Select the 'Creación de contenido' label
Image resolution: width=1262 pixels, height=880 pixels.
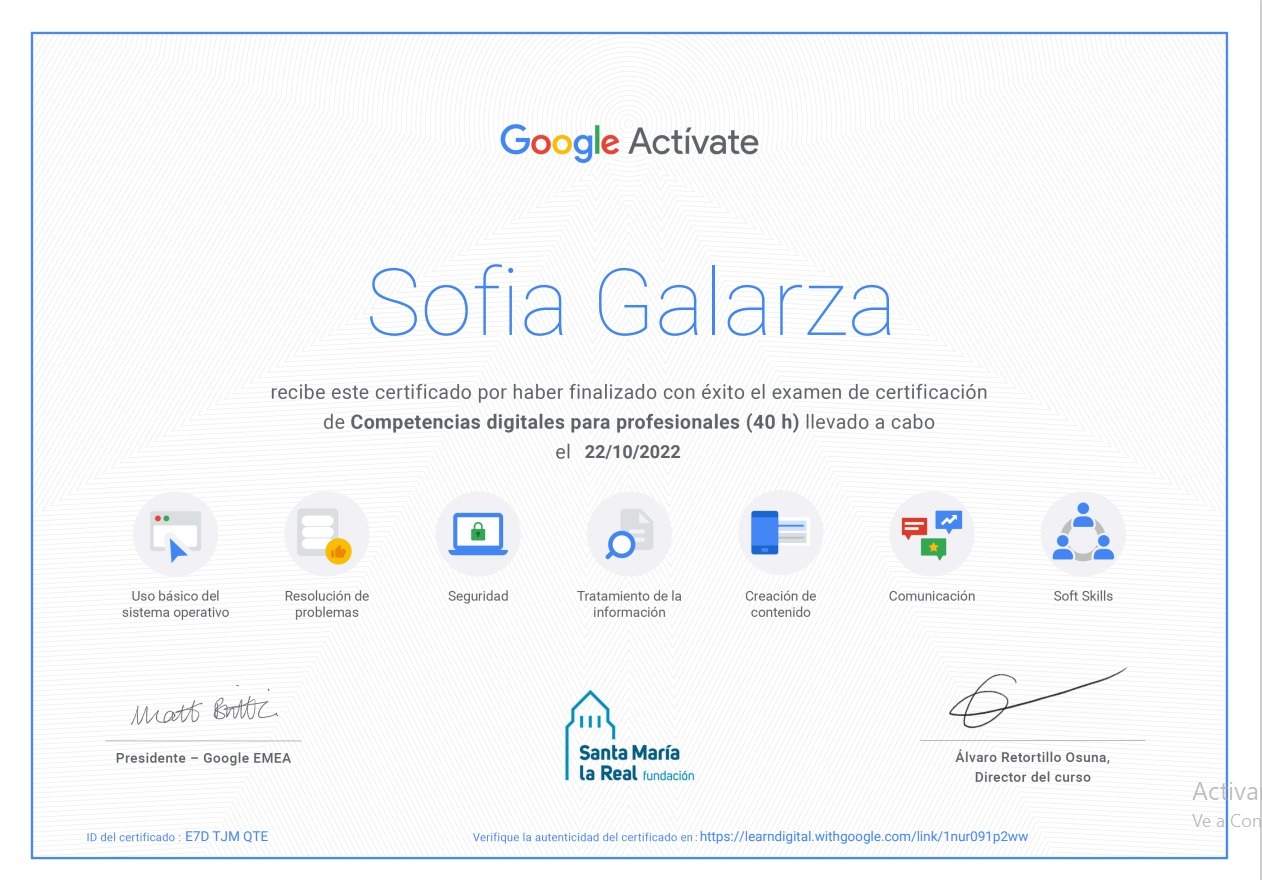(780, 604)
